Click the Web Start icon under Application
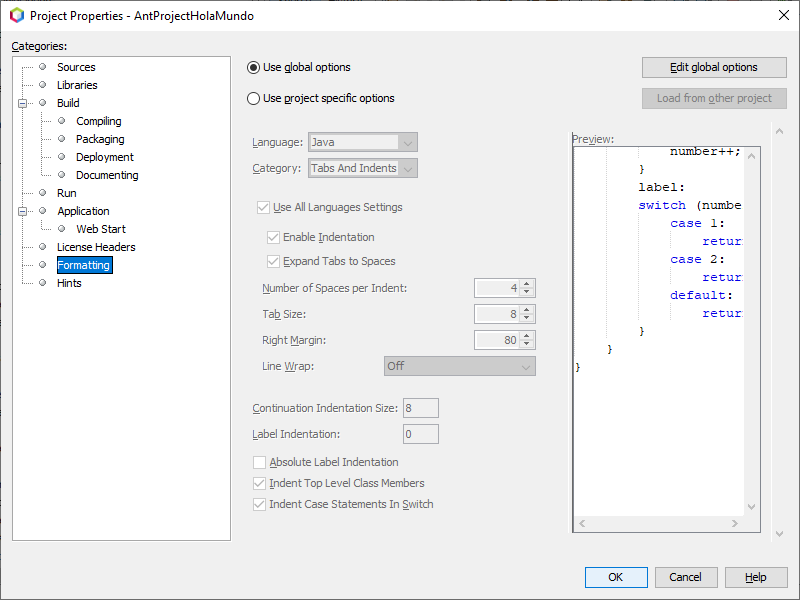The height and width of the screenshot is (600, 800). [62, 229]
